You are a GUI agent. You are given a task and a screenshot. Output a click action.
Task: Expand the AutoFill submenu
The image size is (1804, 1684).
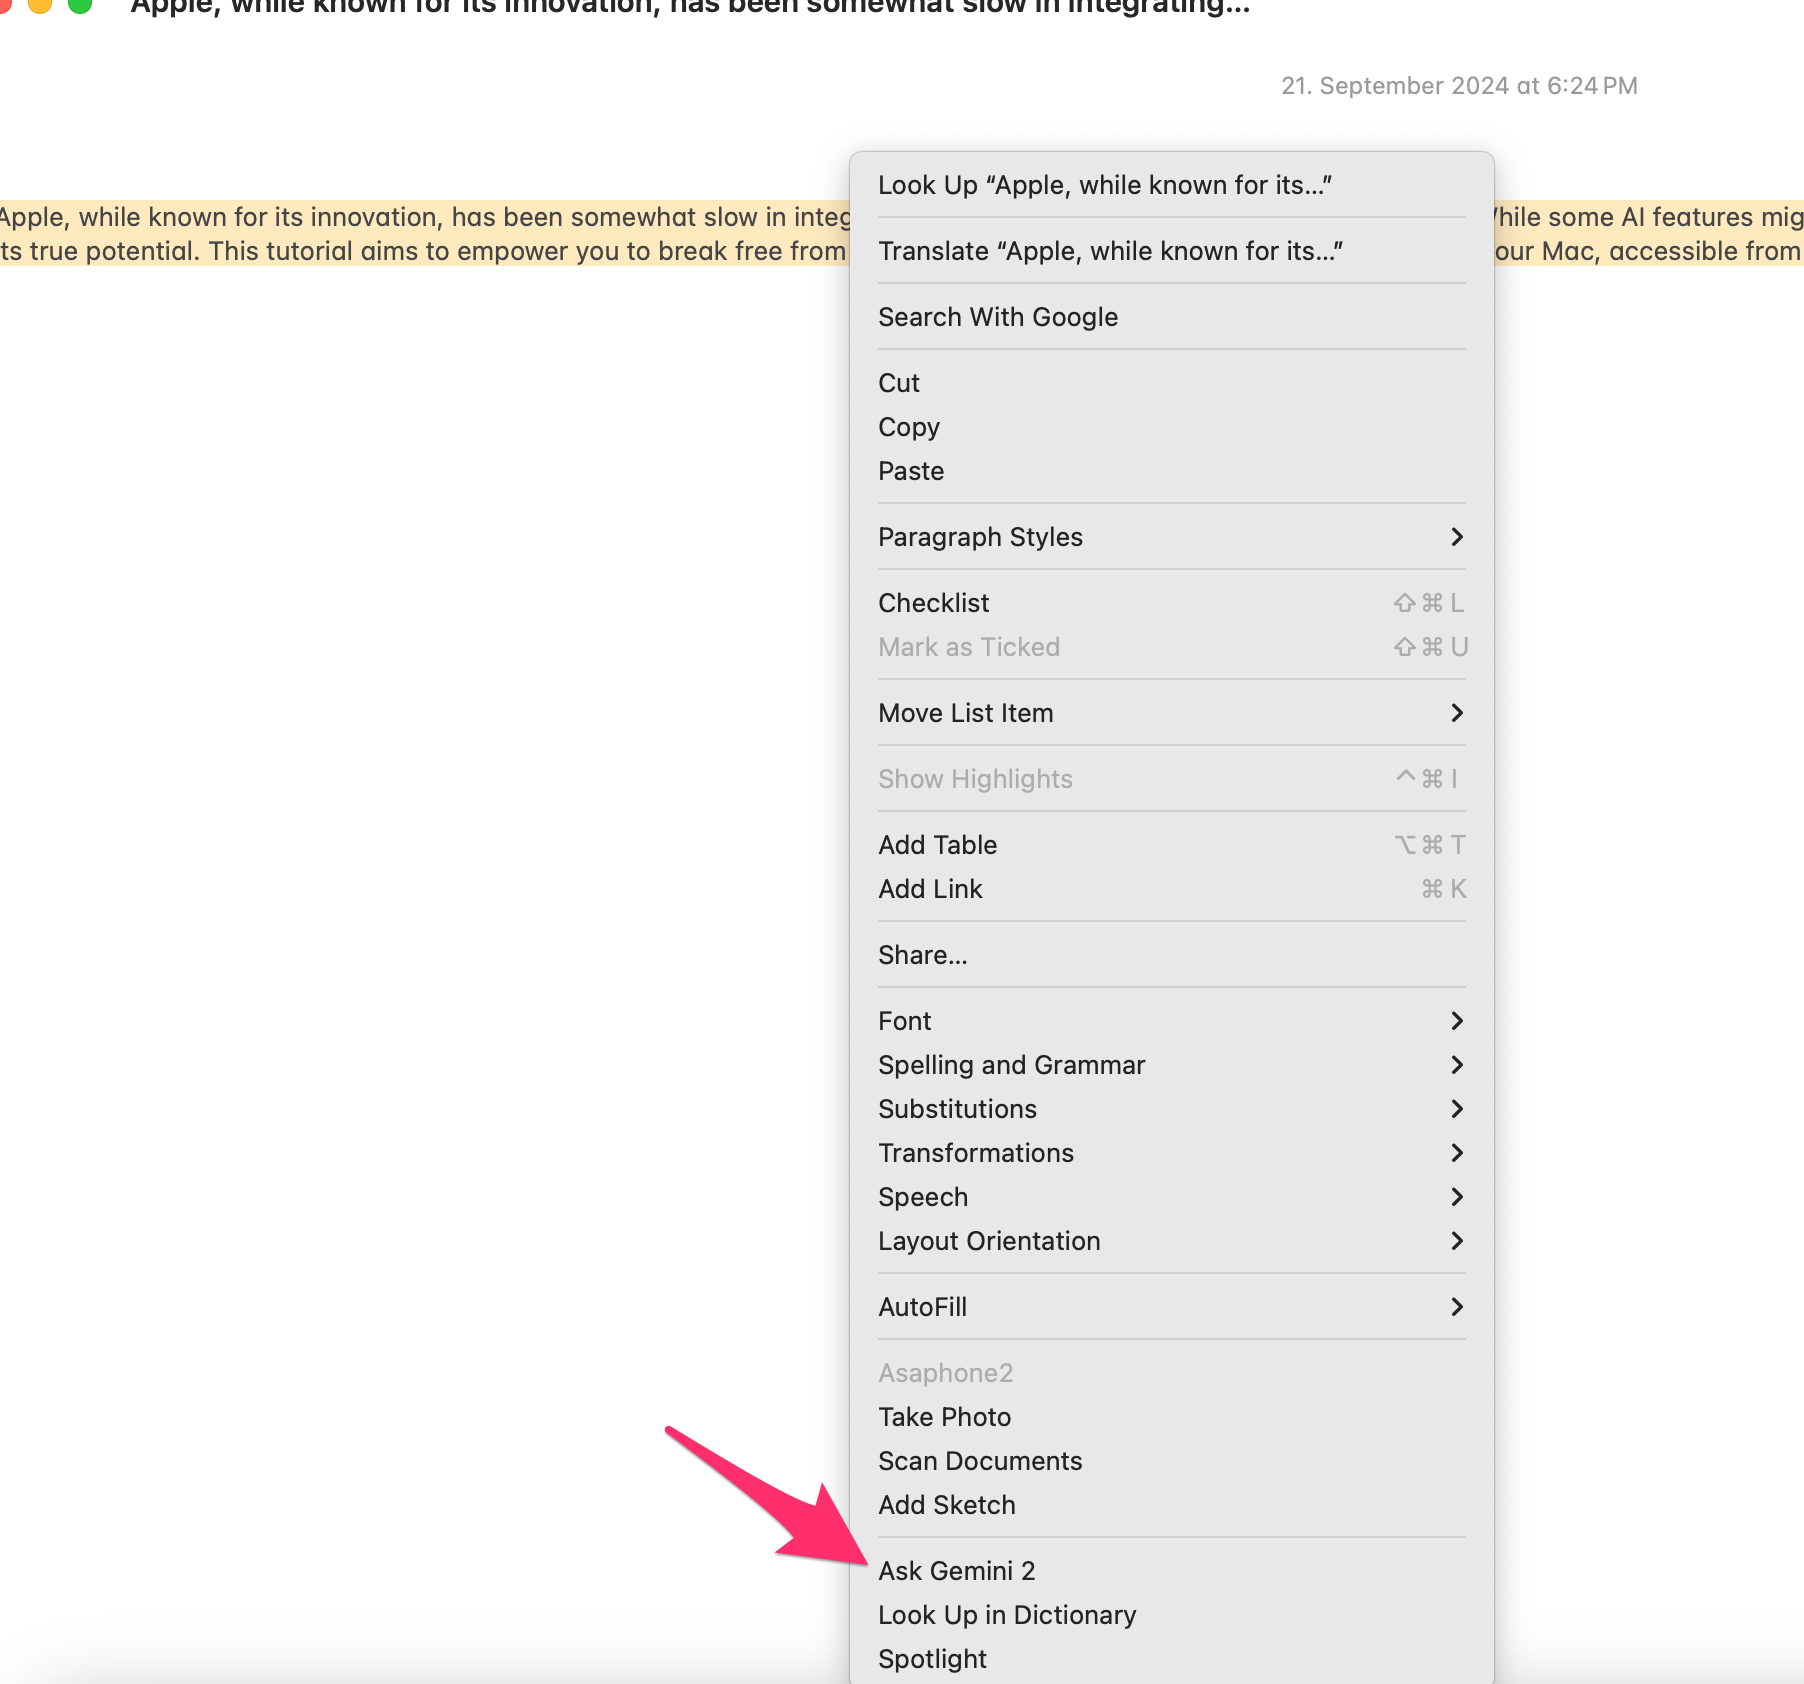pyautogui.click(x=1171, y=1307)
